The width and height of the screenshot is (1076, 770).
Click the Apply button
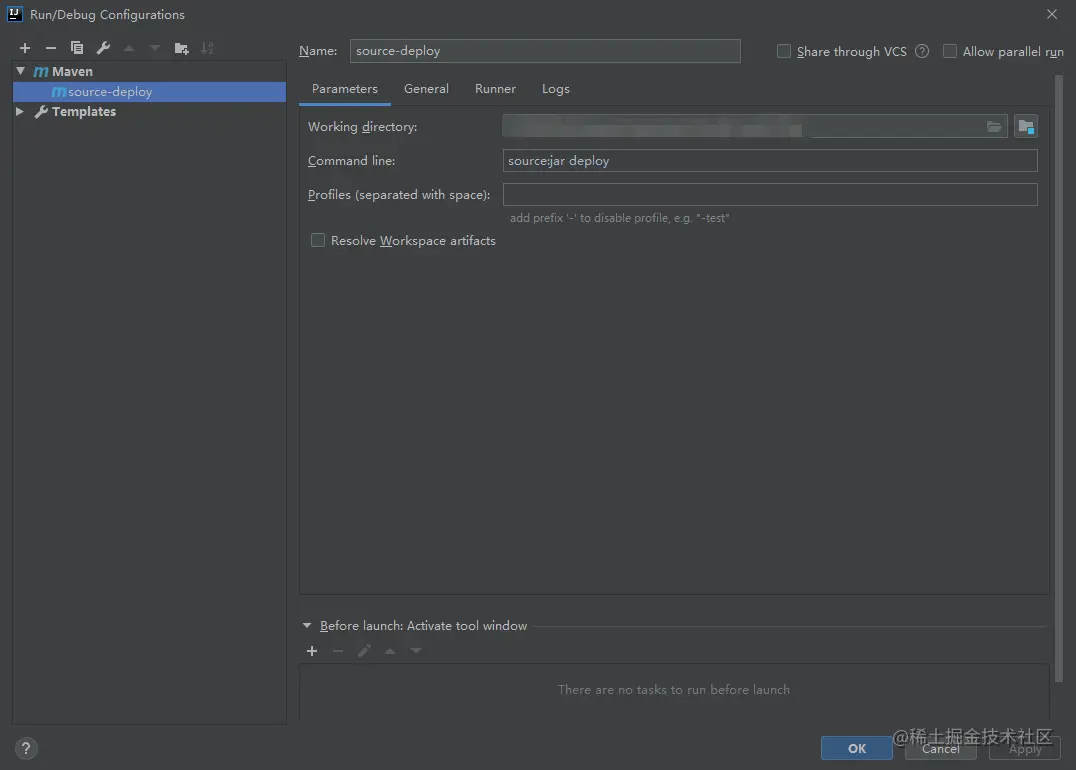pyautogui.click(x=1025, y=748)
